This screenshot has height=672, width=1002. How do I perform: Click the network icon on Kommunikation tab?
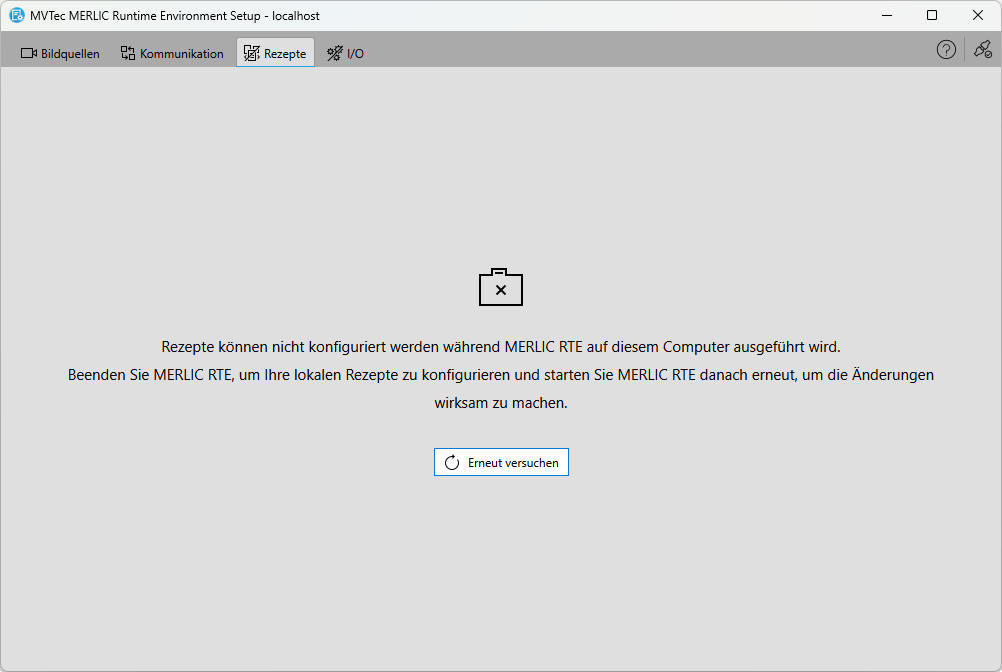(128, 53)
